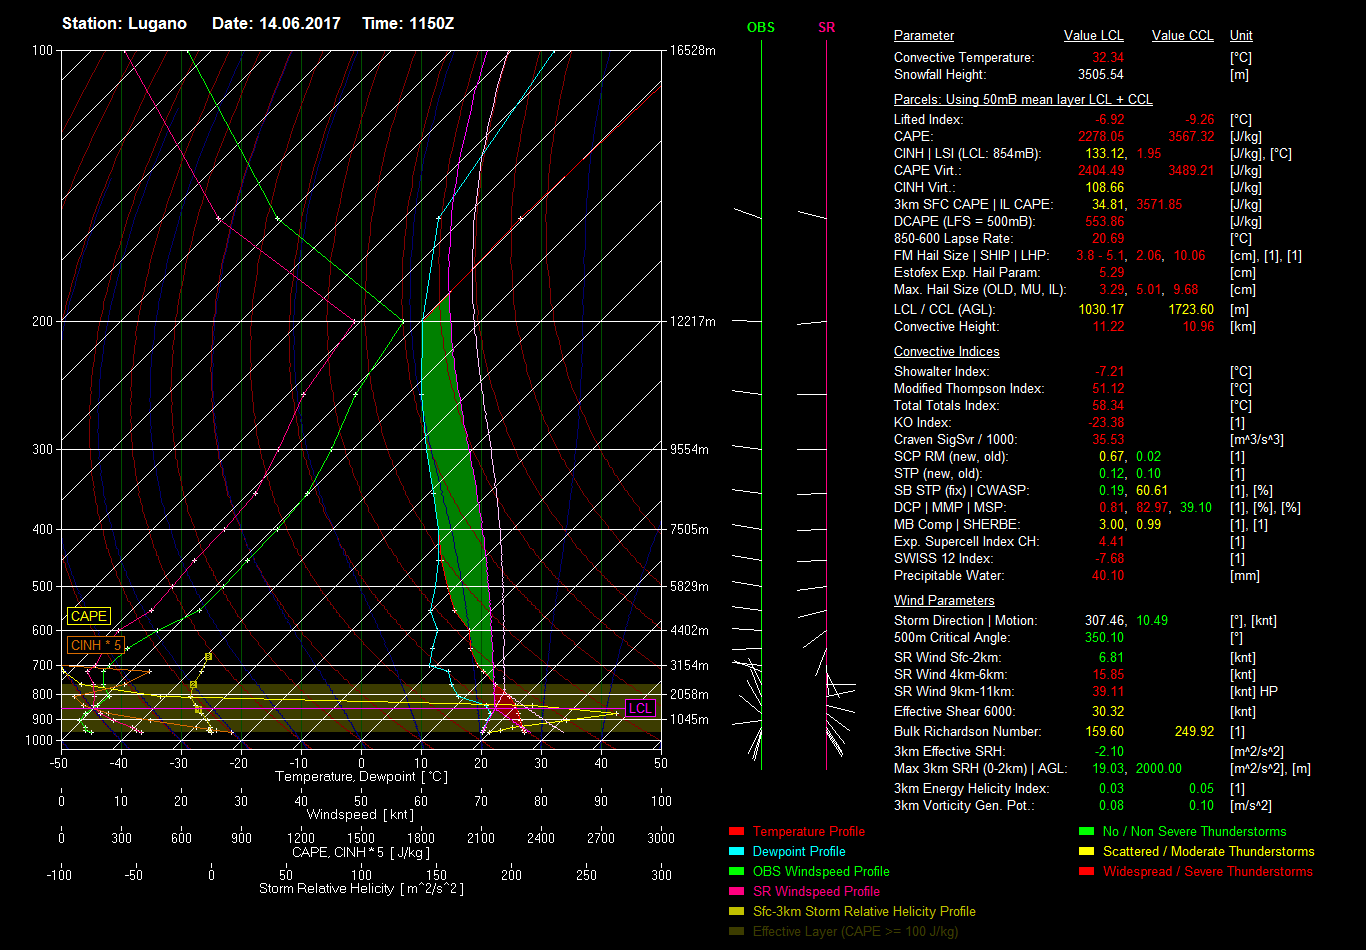Click the green No / Non Severe Thunderstorms swatch
The image size is (1366, 950).
1087,832
